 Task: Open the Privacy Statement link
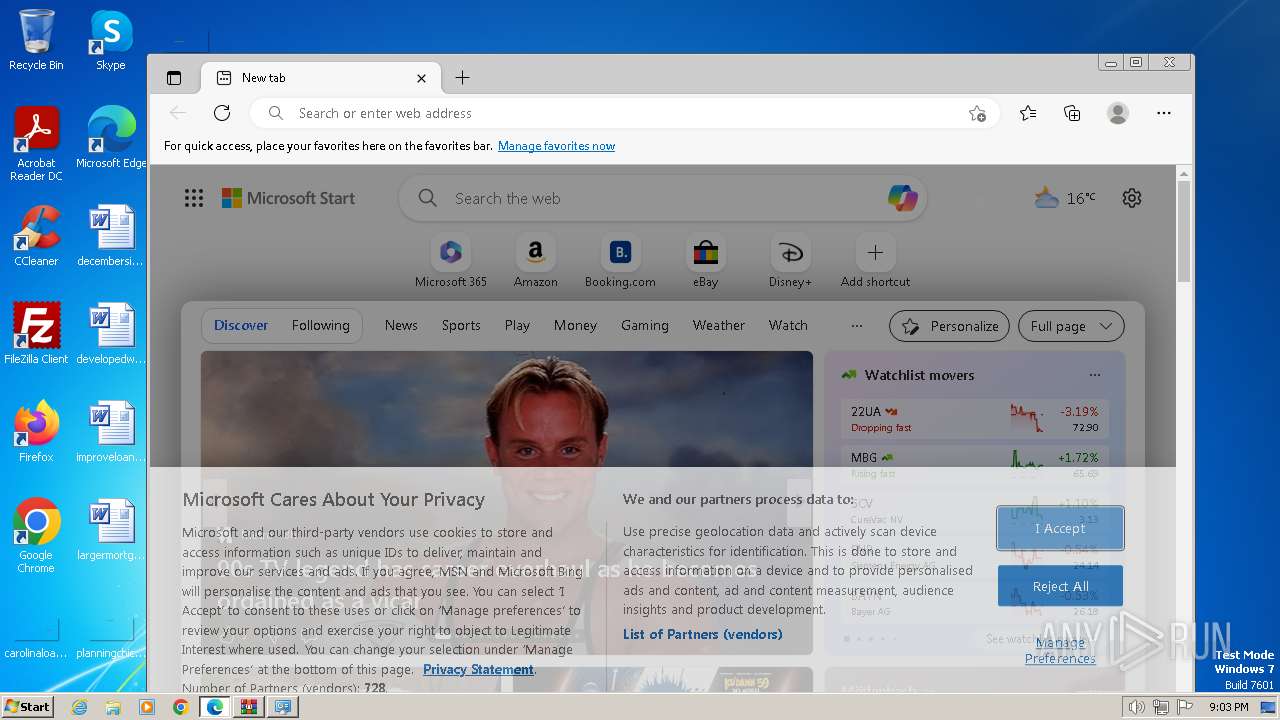coord(478,669)
